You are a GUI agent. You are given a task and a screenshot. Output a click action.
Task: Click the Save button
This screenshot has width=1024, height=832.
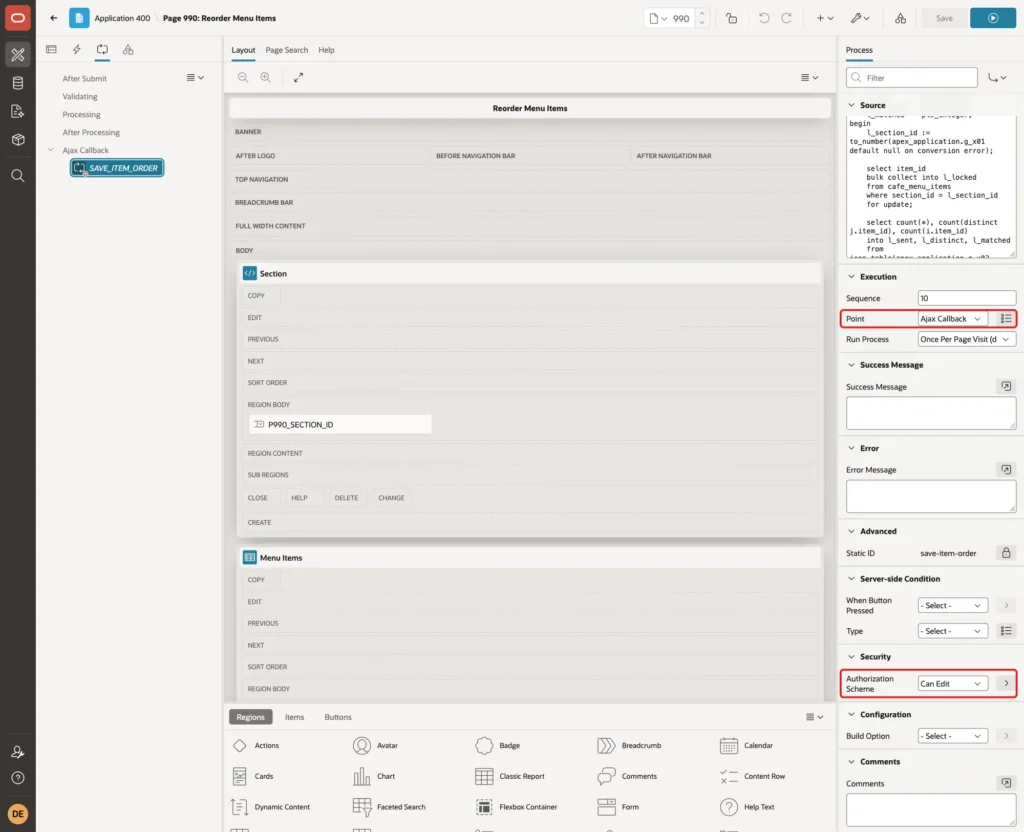[944, 18]
